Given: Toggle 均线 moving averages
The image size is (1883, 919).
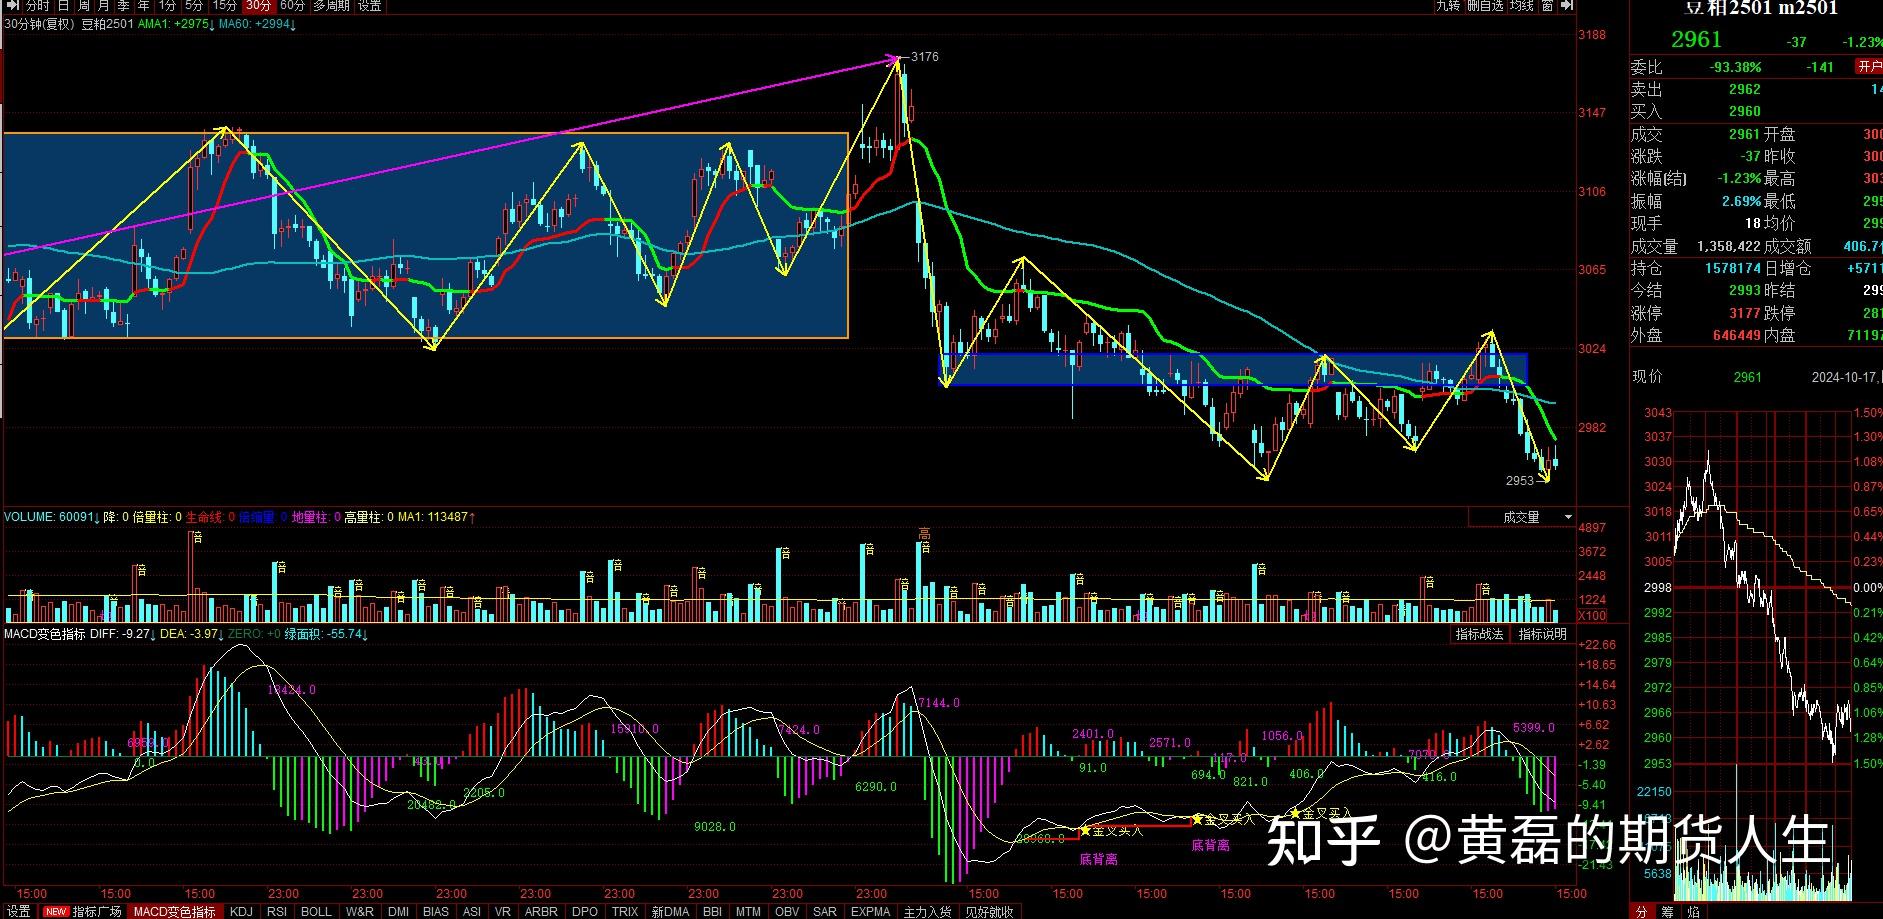Looking at the screenshot, I should pyautogui.click(x=1522, y=6).
